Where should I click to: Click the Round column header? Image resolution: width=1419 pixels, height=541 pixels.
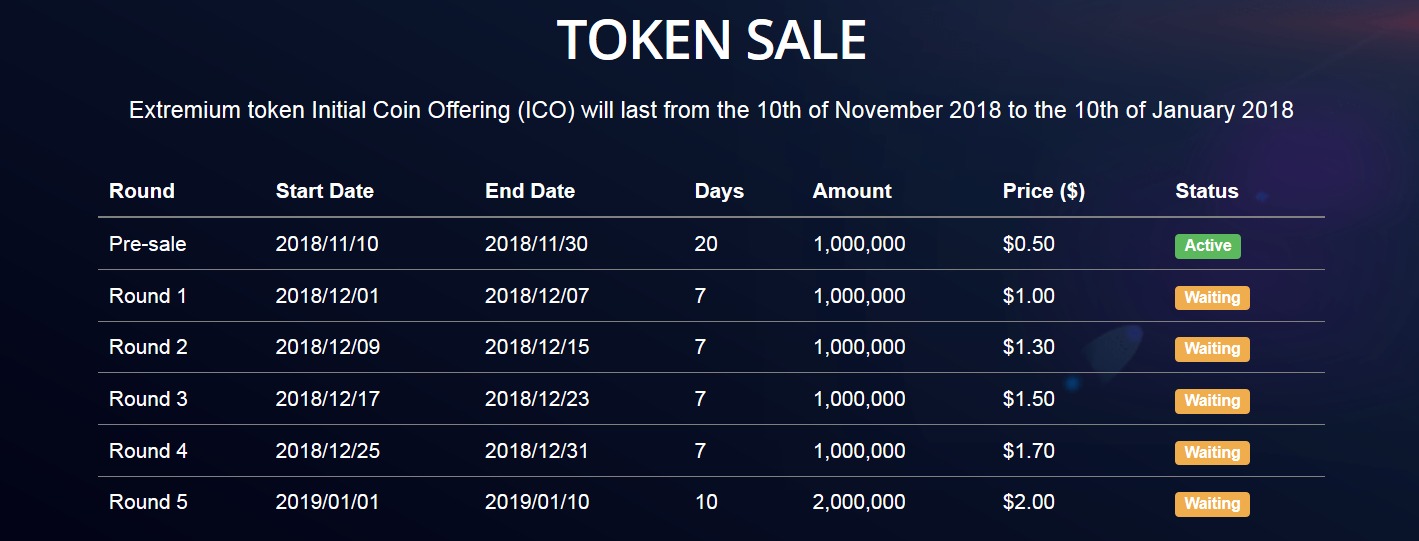pos(142,191)
